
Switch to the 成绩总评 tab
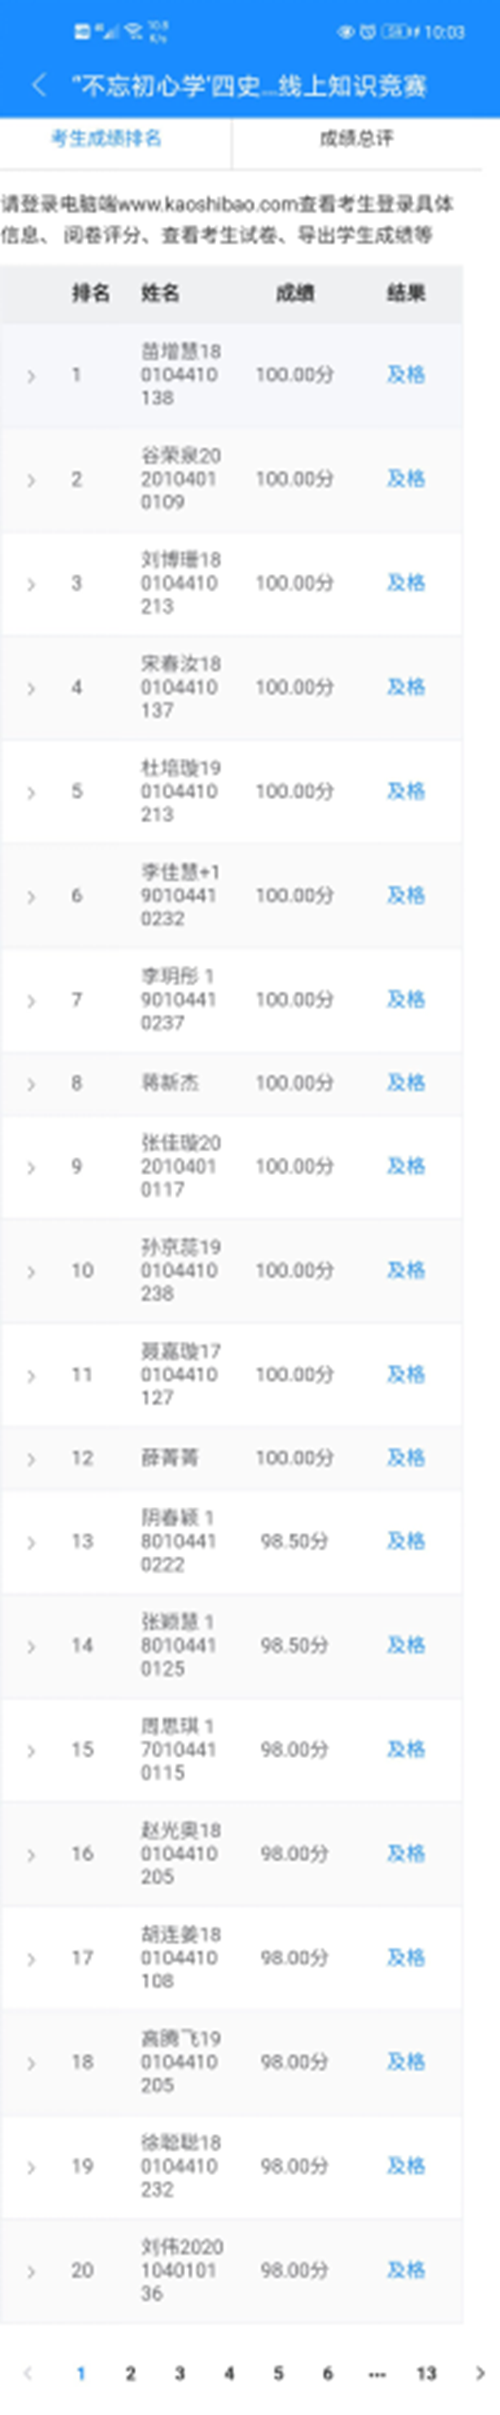pos(356,139)
